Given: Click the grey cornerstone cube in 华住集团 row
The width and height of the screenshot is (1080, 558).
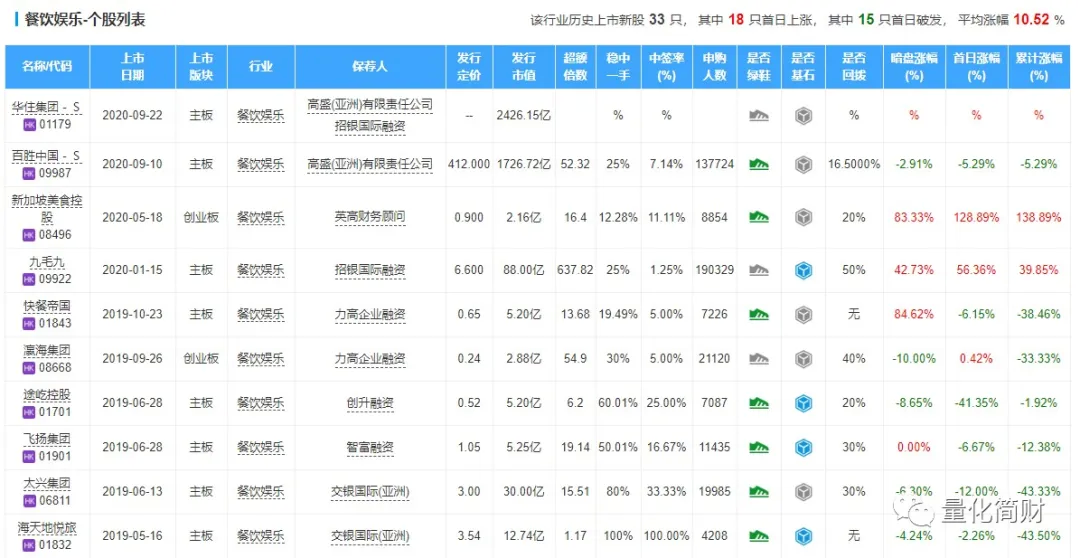Looking at the screenshot, I should (x=802, y=116).
